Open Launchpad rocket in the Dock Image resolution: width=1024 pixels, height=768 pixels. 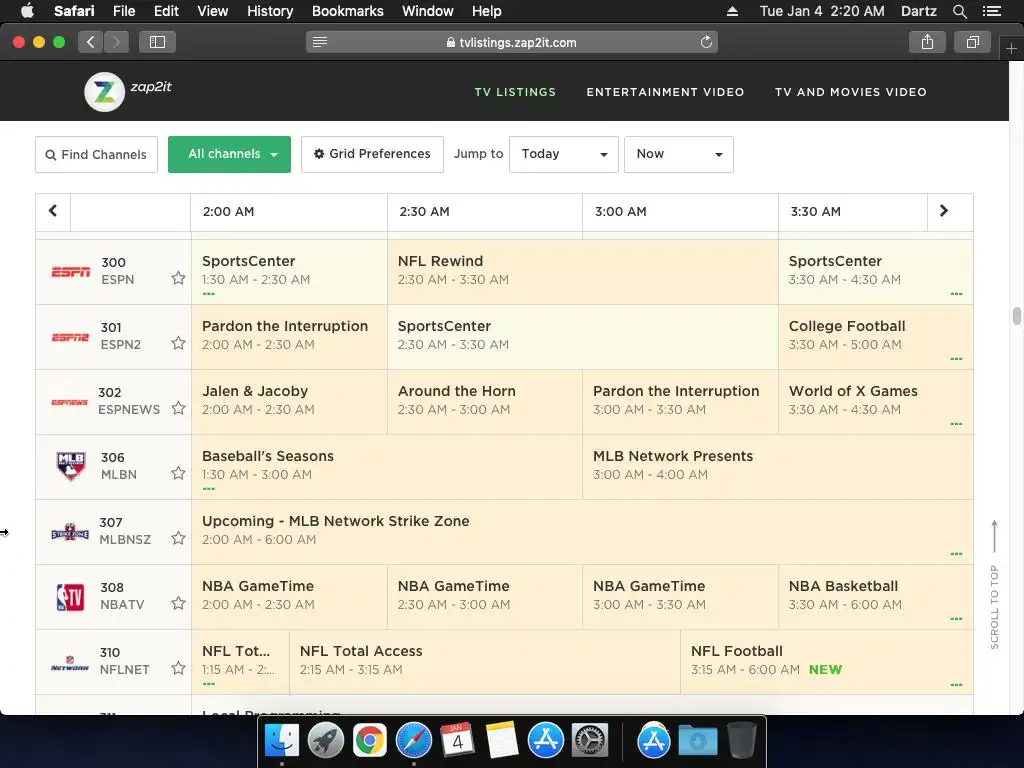click(x=325, y=741)
